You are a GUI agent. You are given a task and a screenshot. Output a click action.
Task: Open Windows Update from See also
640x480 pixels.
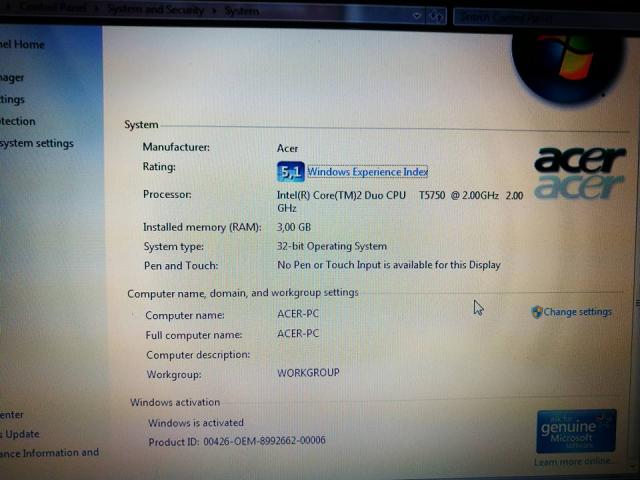(20, 434)
